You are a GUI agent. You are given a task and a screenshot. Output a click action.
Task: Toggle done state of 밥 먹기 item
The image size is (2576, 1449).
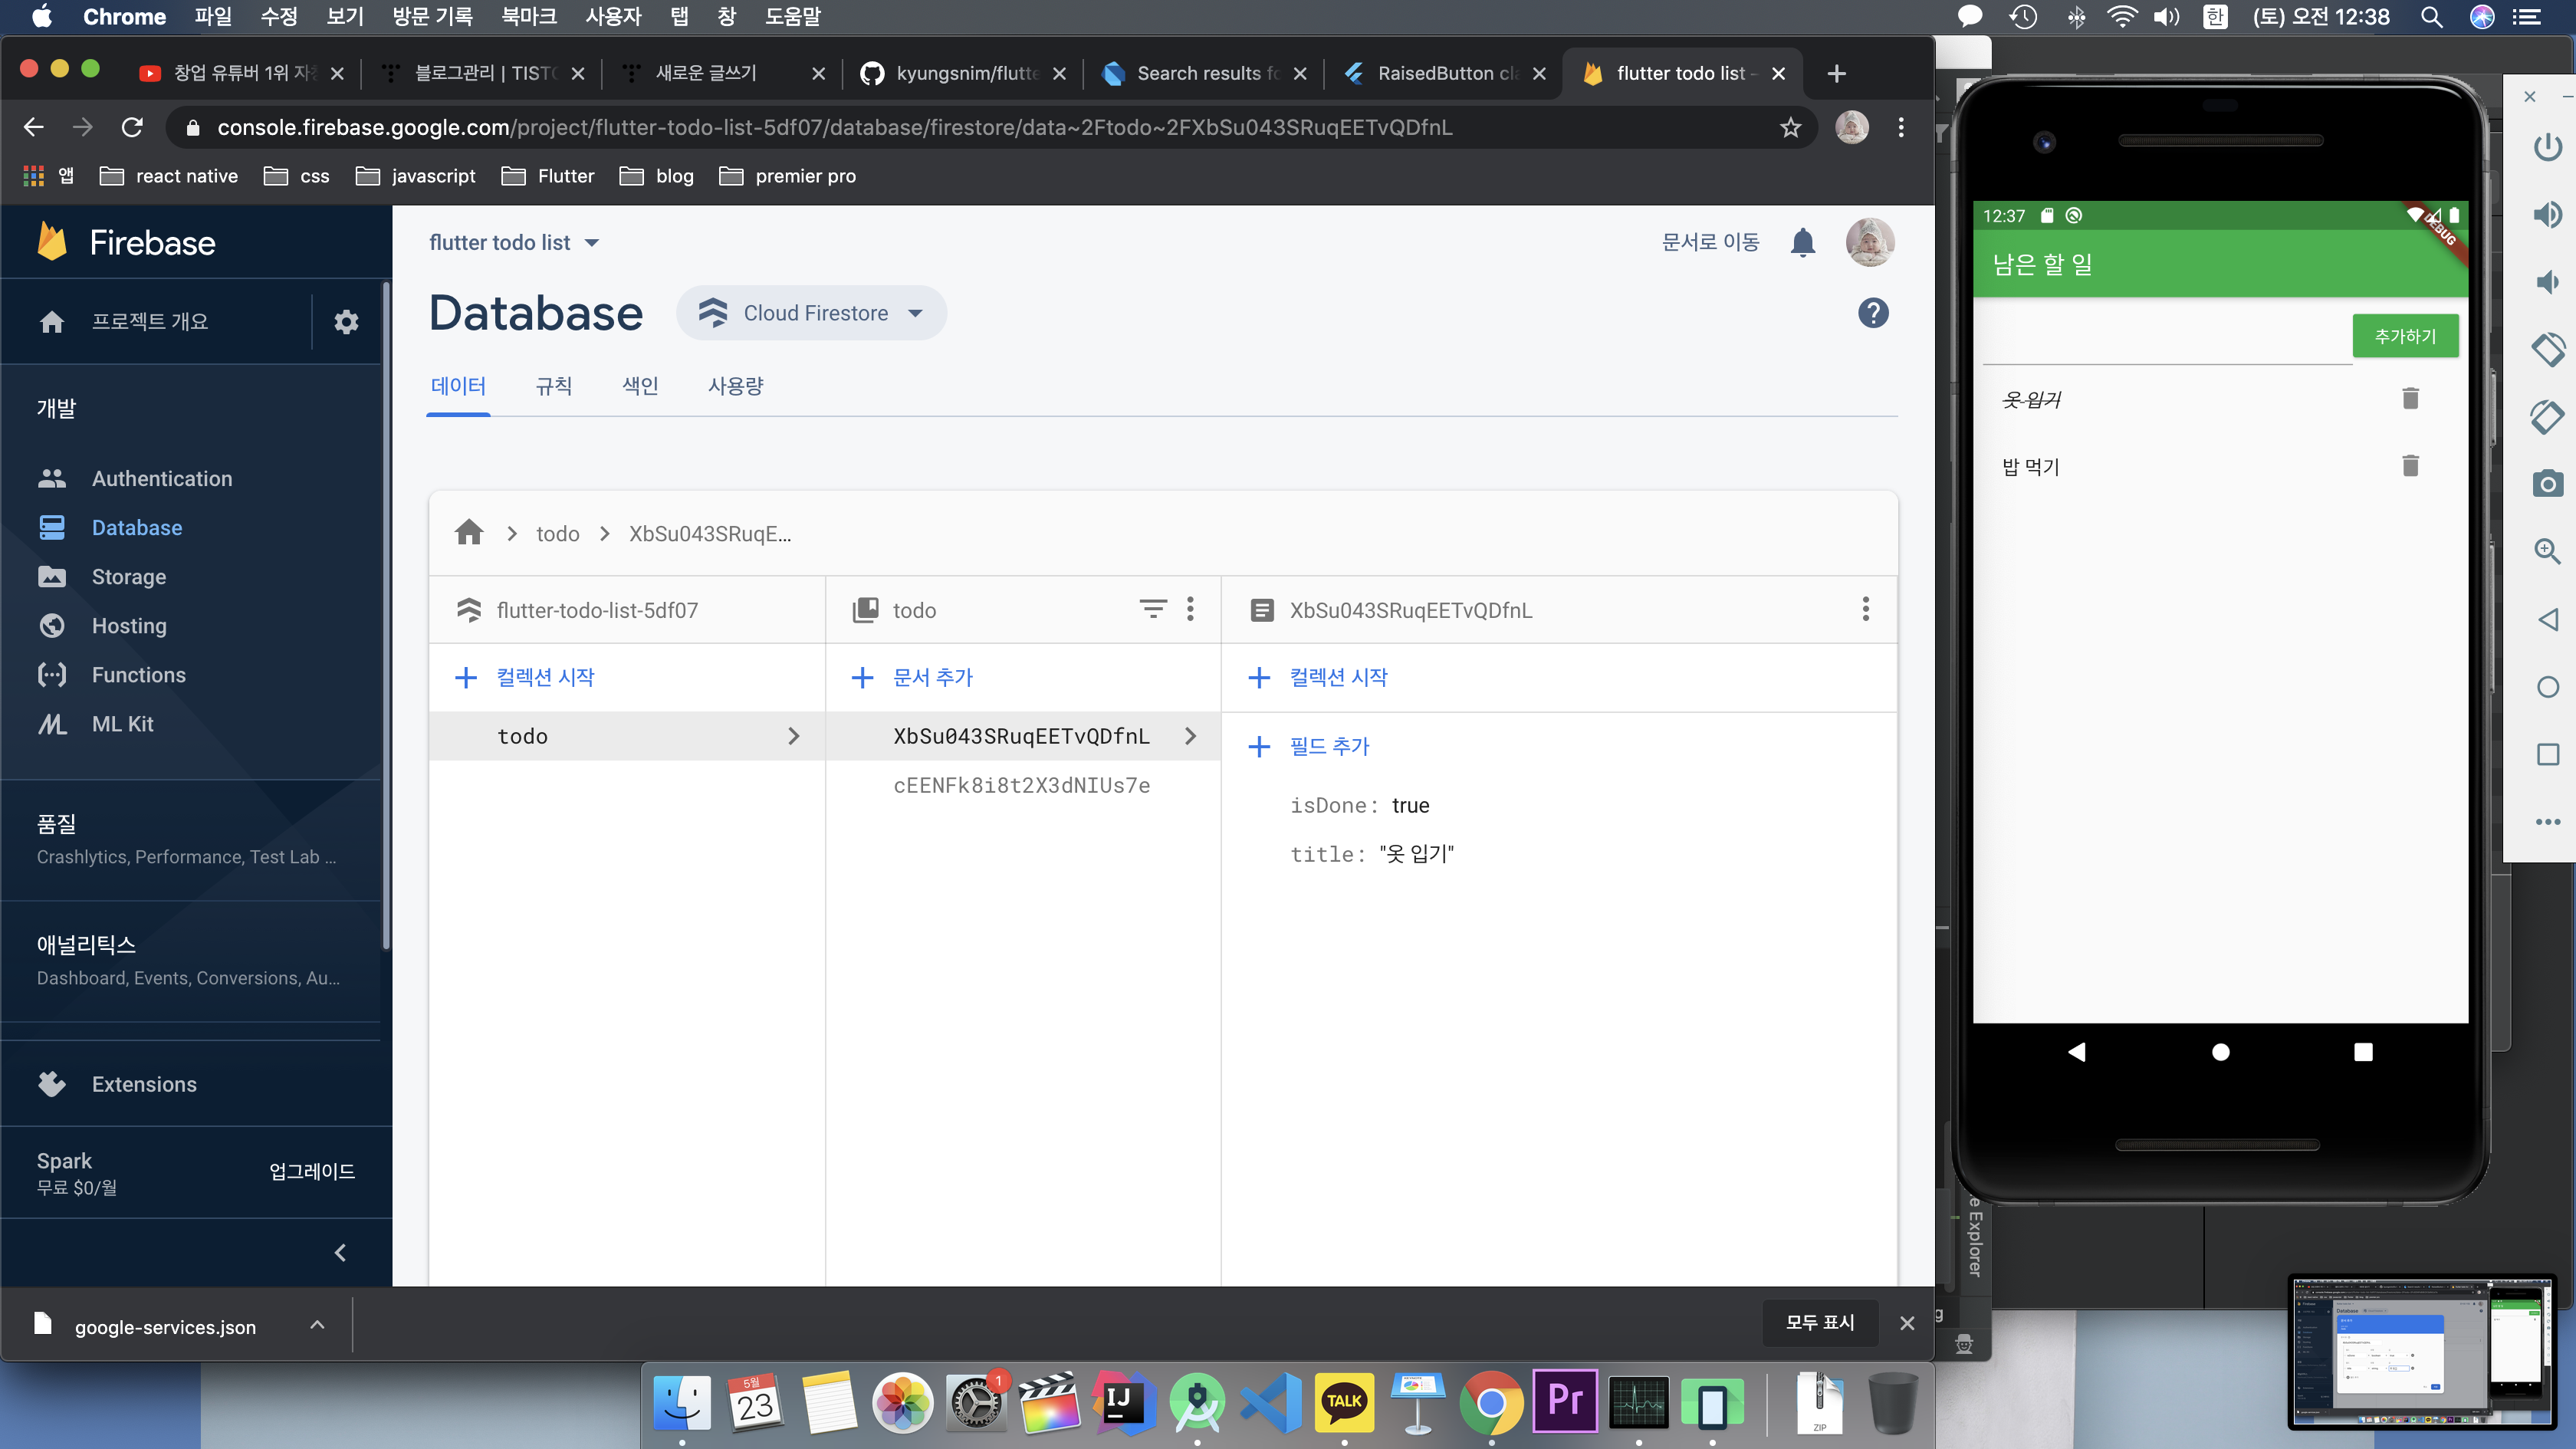(2030, 467)
